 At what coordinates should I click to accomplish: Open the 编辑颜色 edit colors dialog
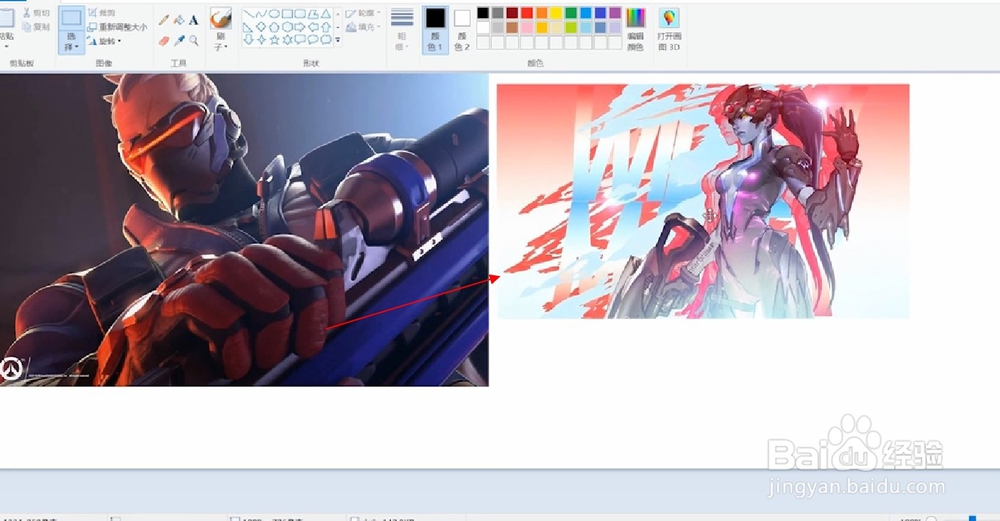636,30
